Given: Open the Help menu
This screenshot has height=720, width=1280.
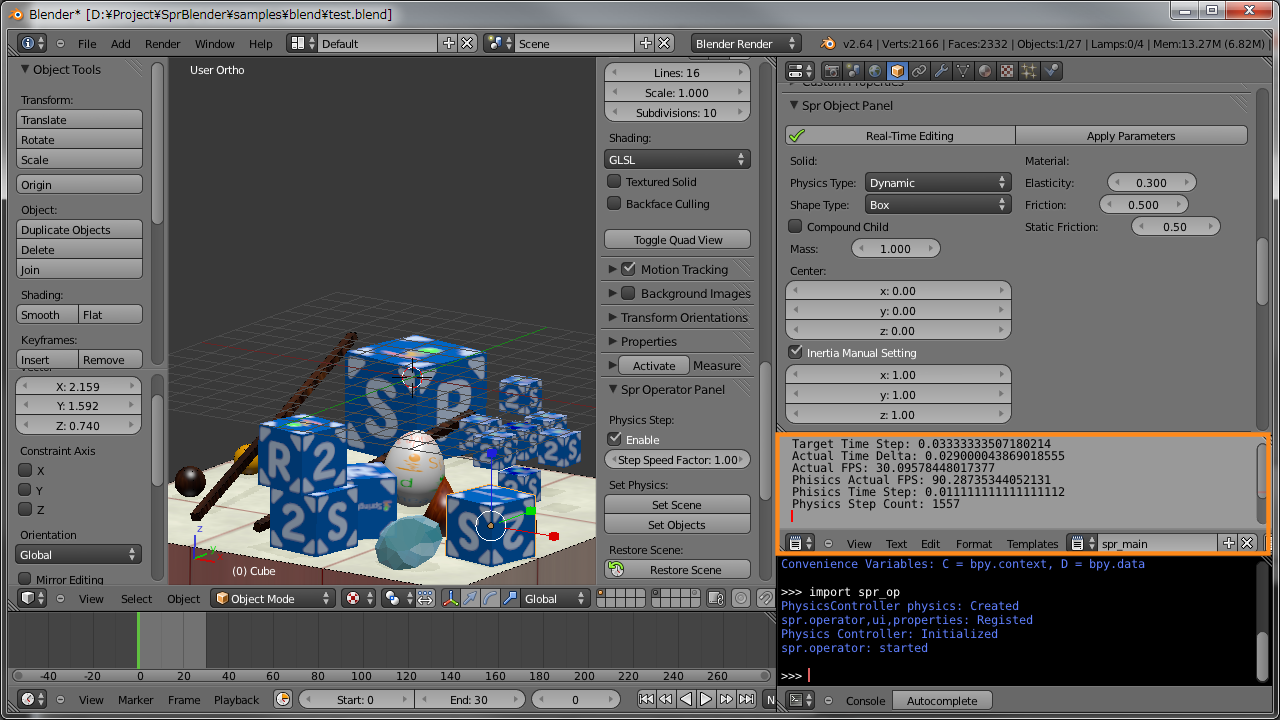Looking at the screenshot, I should [261, 44].
